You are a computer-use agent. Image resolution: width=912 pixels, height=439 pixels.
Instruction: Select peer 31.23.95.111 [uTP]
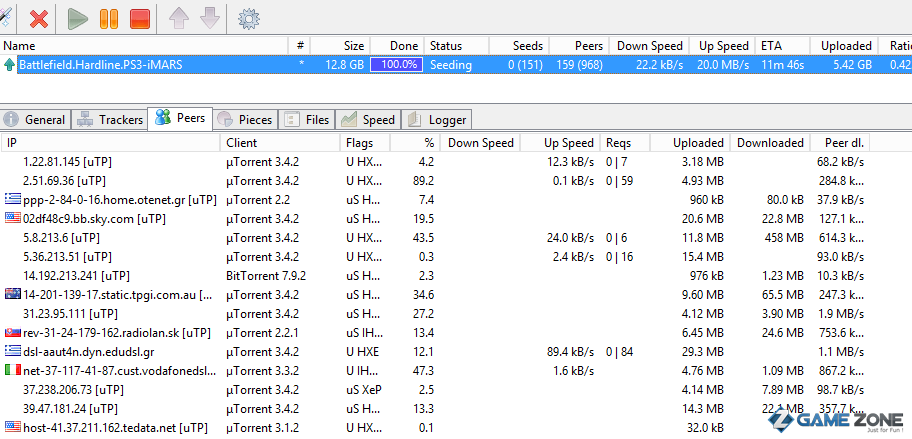70,314
